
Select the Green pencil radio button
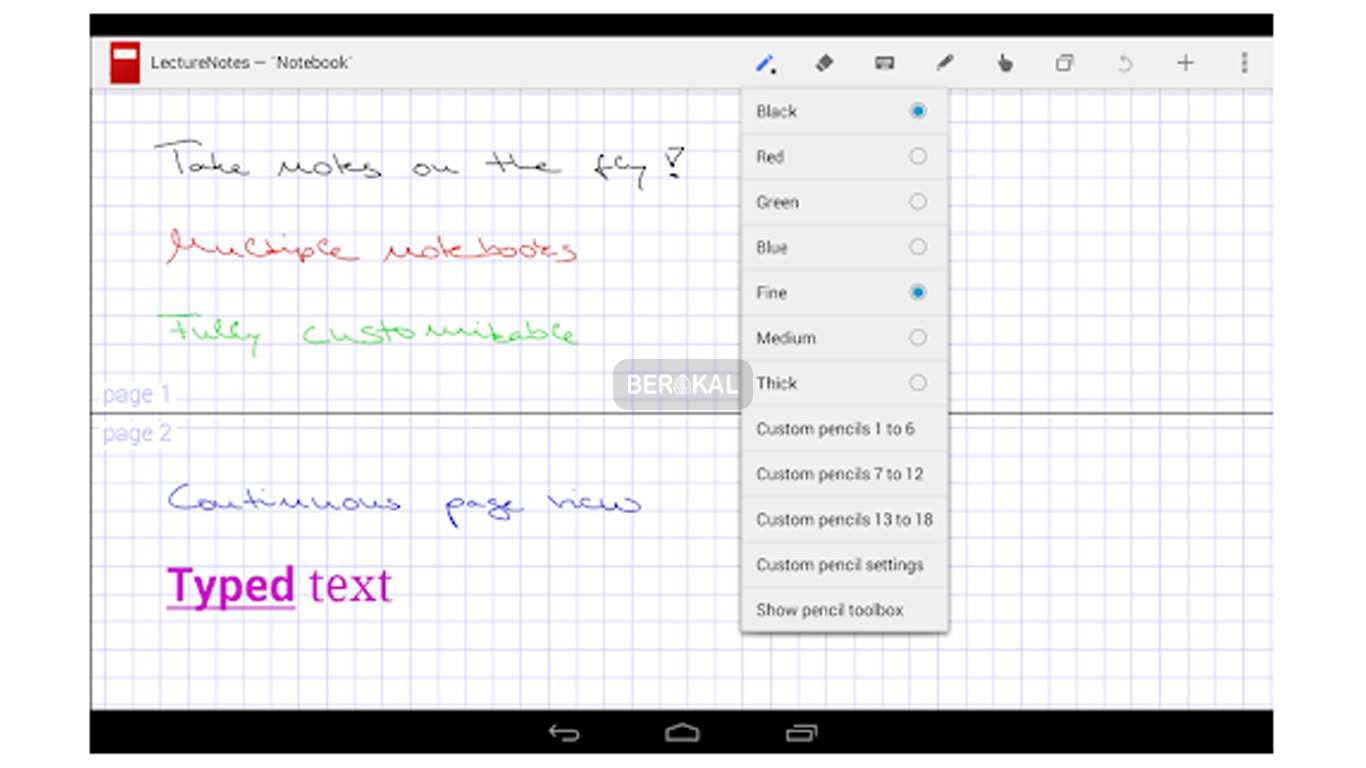coord(917,202)
